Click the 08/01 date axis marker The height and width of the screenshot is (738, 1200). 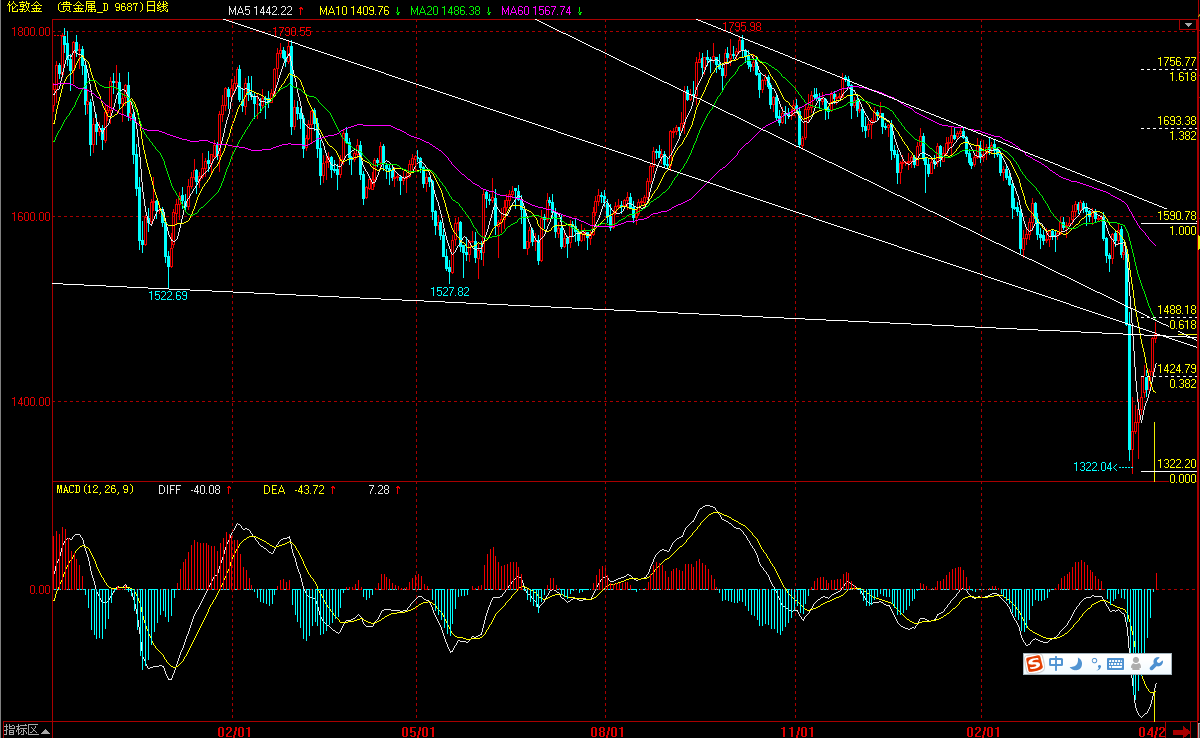pyautogui.click(x=608, y=731)
